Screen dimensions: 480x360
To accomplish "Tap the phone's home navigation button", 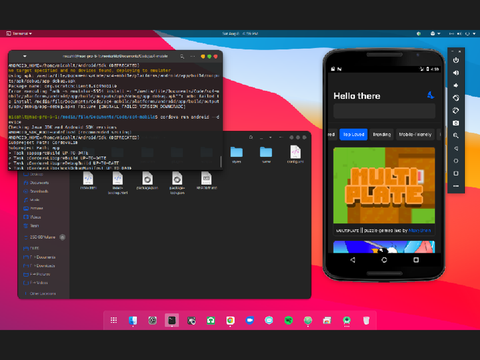I will pyautogui.click(x=384, y=260).
